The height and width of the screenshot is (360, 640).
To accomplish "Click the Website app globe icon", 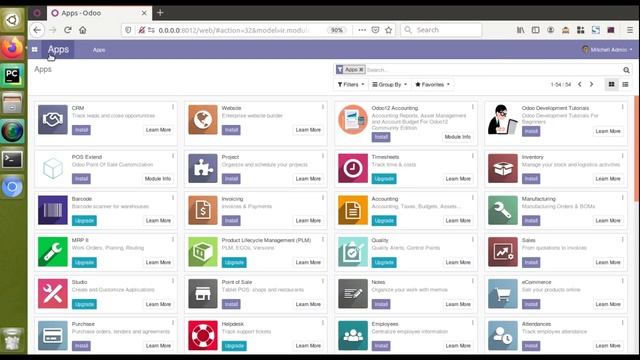I will pyautogui.click(x=203, y=120).
